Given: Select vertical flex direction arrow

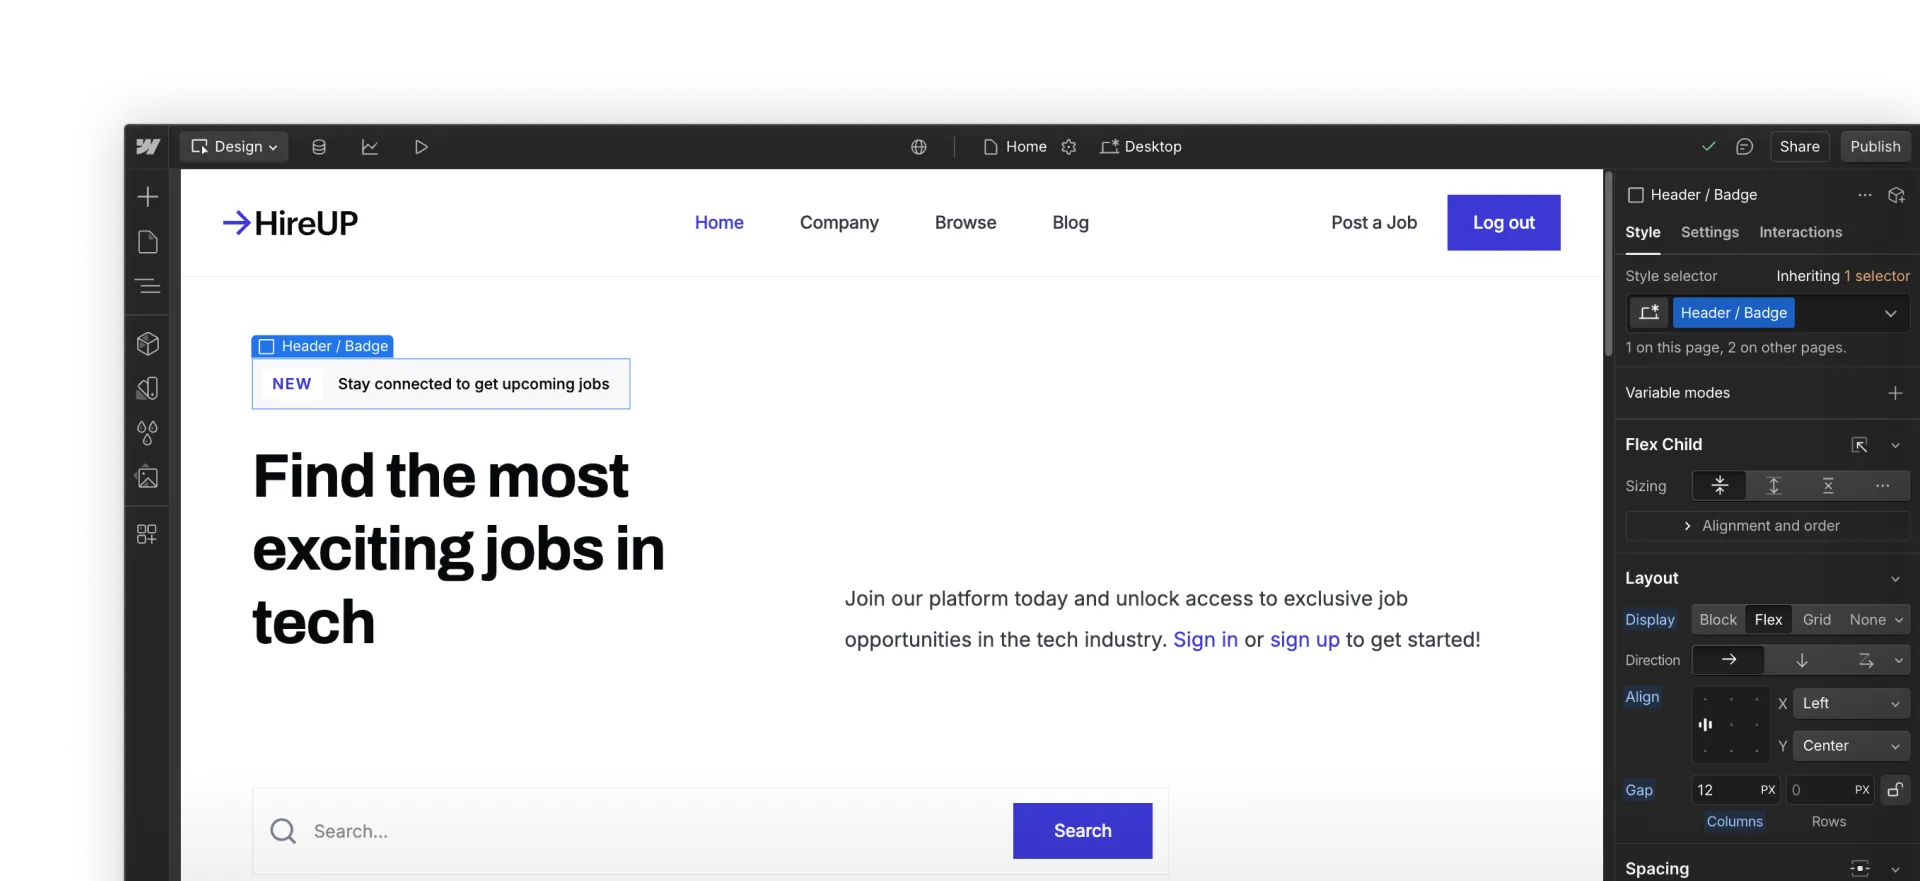Looking at the screenshot, I should click(x=1801, y=660).
